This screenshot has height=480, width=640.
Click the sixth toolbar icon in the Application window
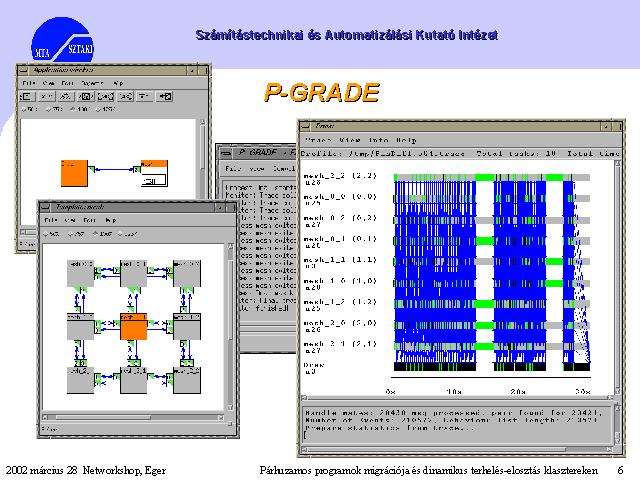[x=125, y=96]
